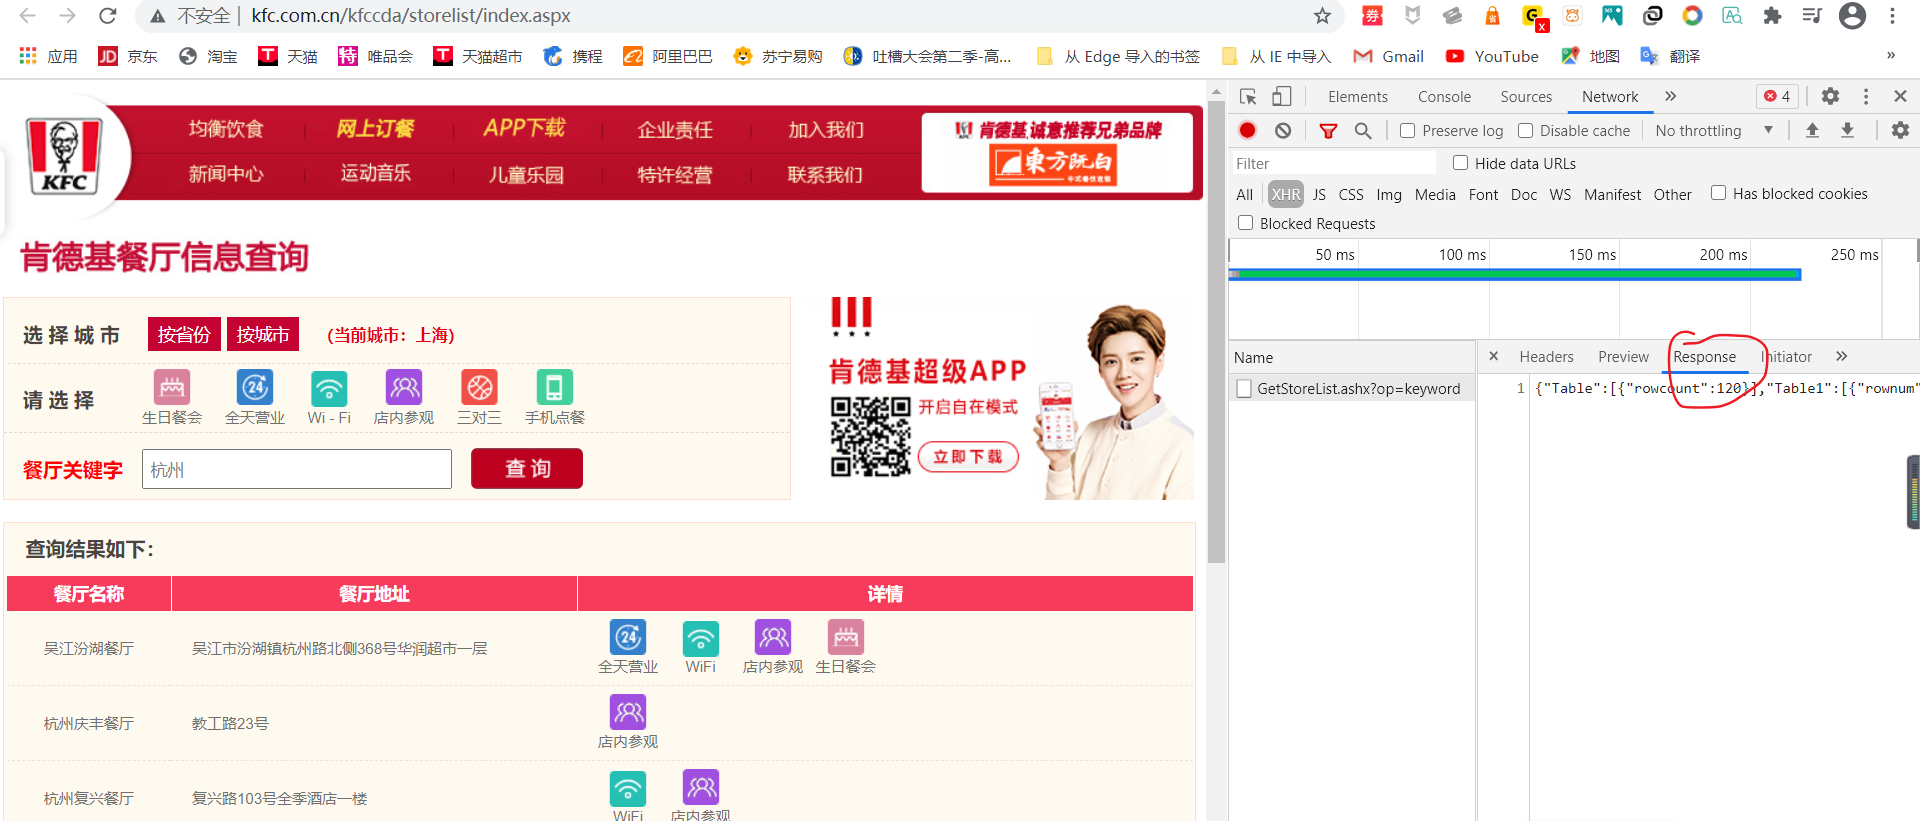Import HAR file upload icon
This screenshot has width=1920, height=821.
pyautogui.click(x=1812, y=130)
